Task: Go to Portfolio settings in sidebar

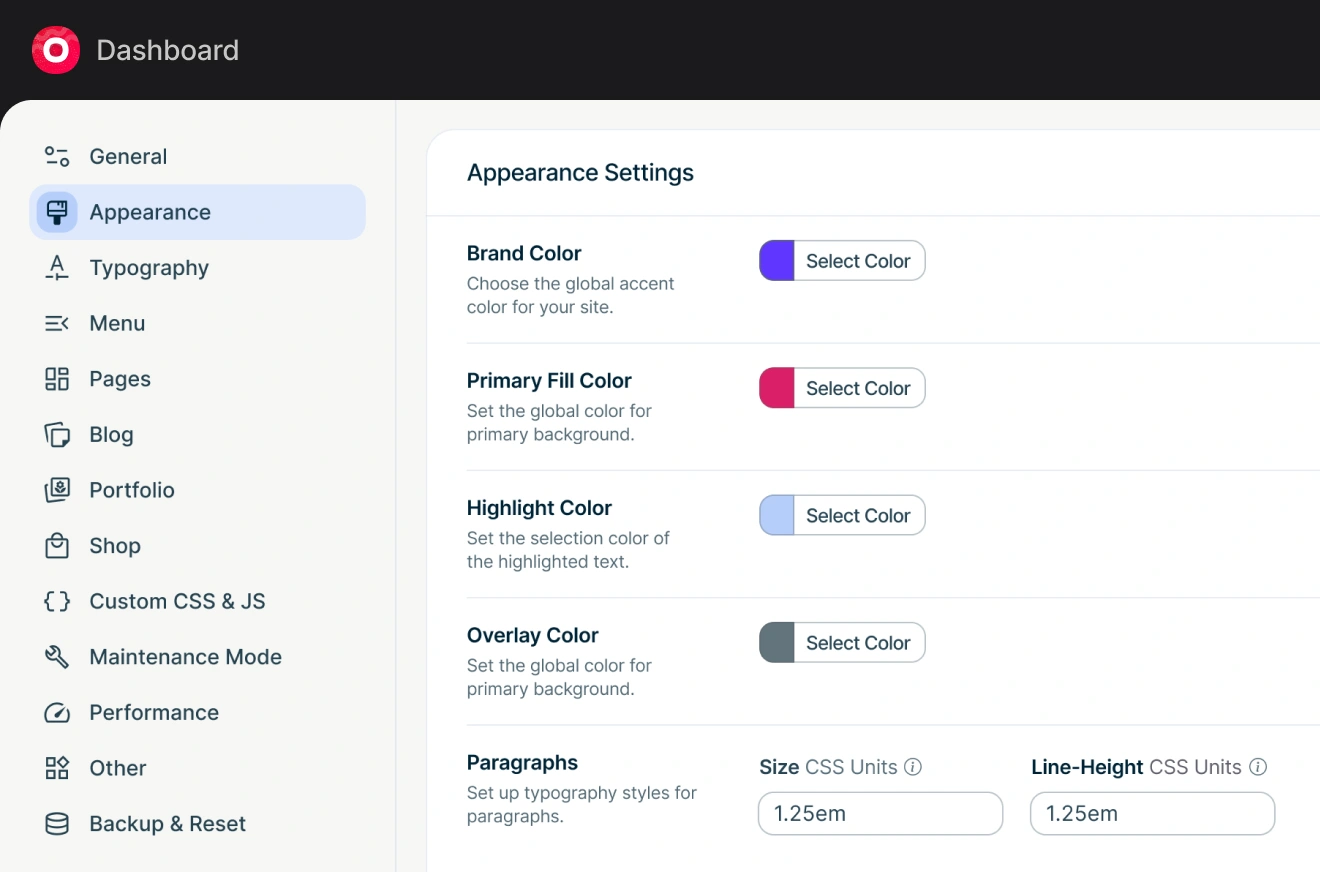Action: (131, 490)
